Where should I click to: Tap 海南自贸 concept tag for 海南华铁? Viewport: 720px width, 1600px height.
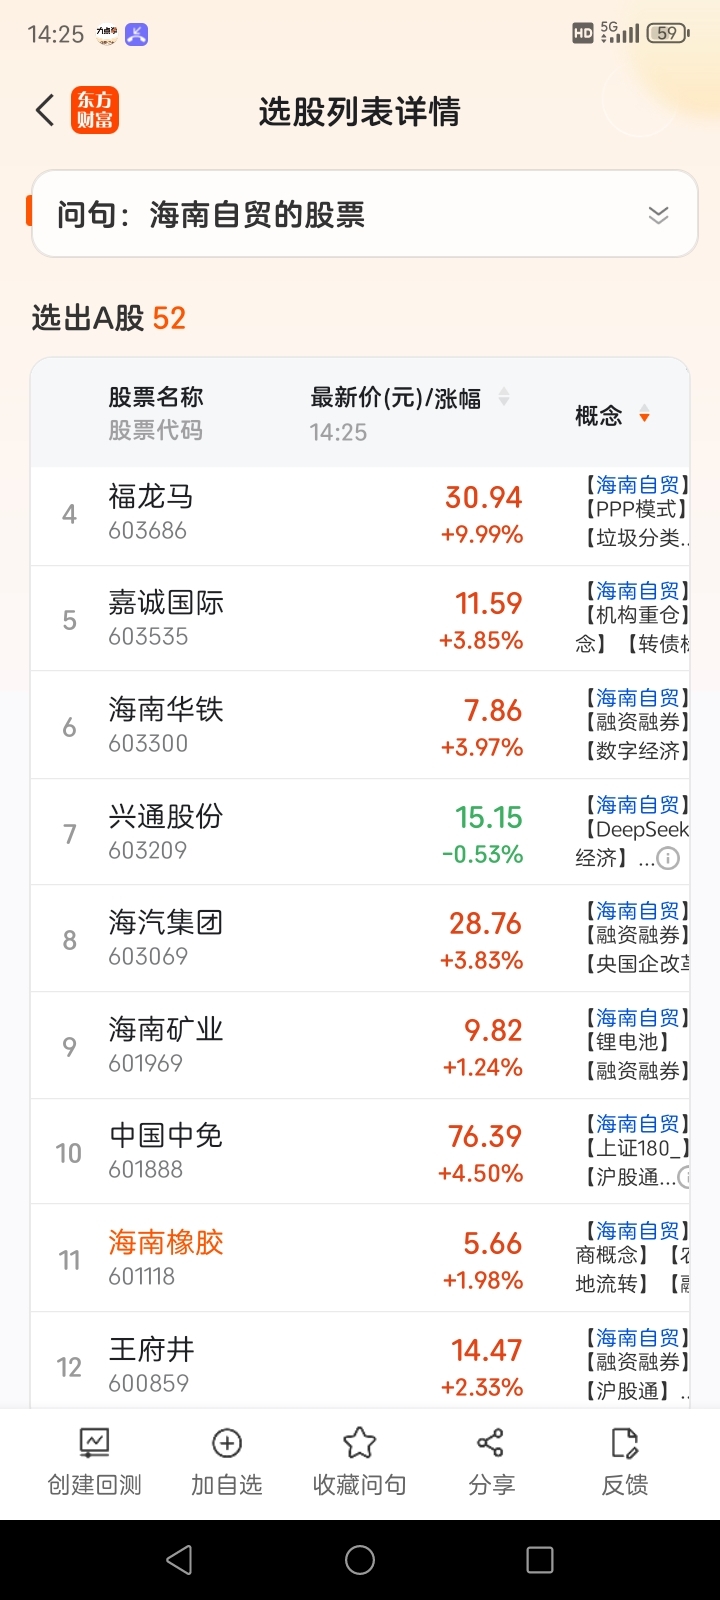click(637, 697)
